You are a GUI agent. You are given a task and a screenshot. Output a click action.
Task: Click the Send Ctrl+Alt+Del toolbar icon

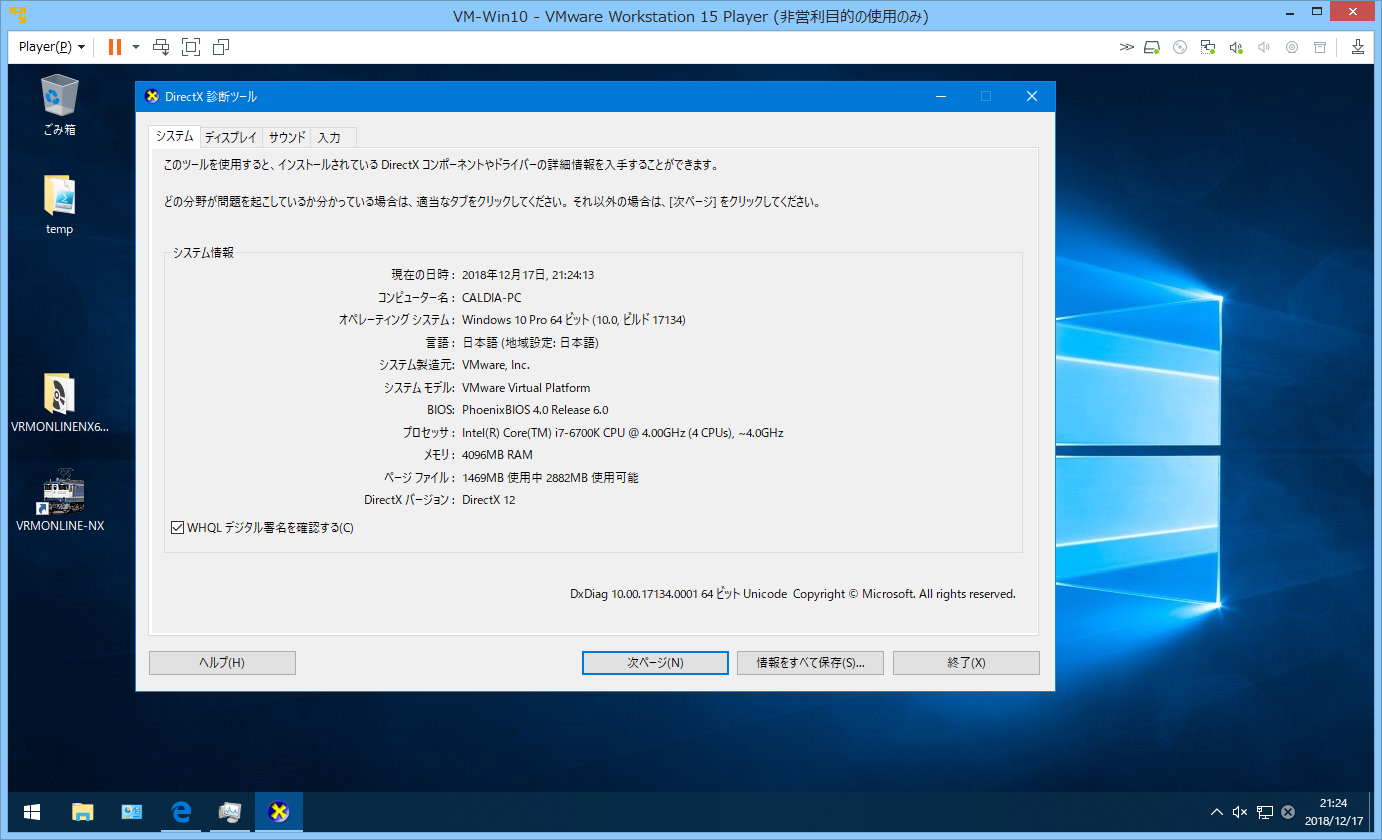[x=162, y=47]
